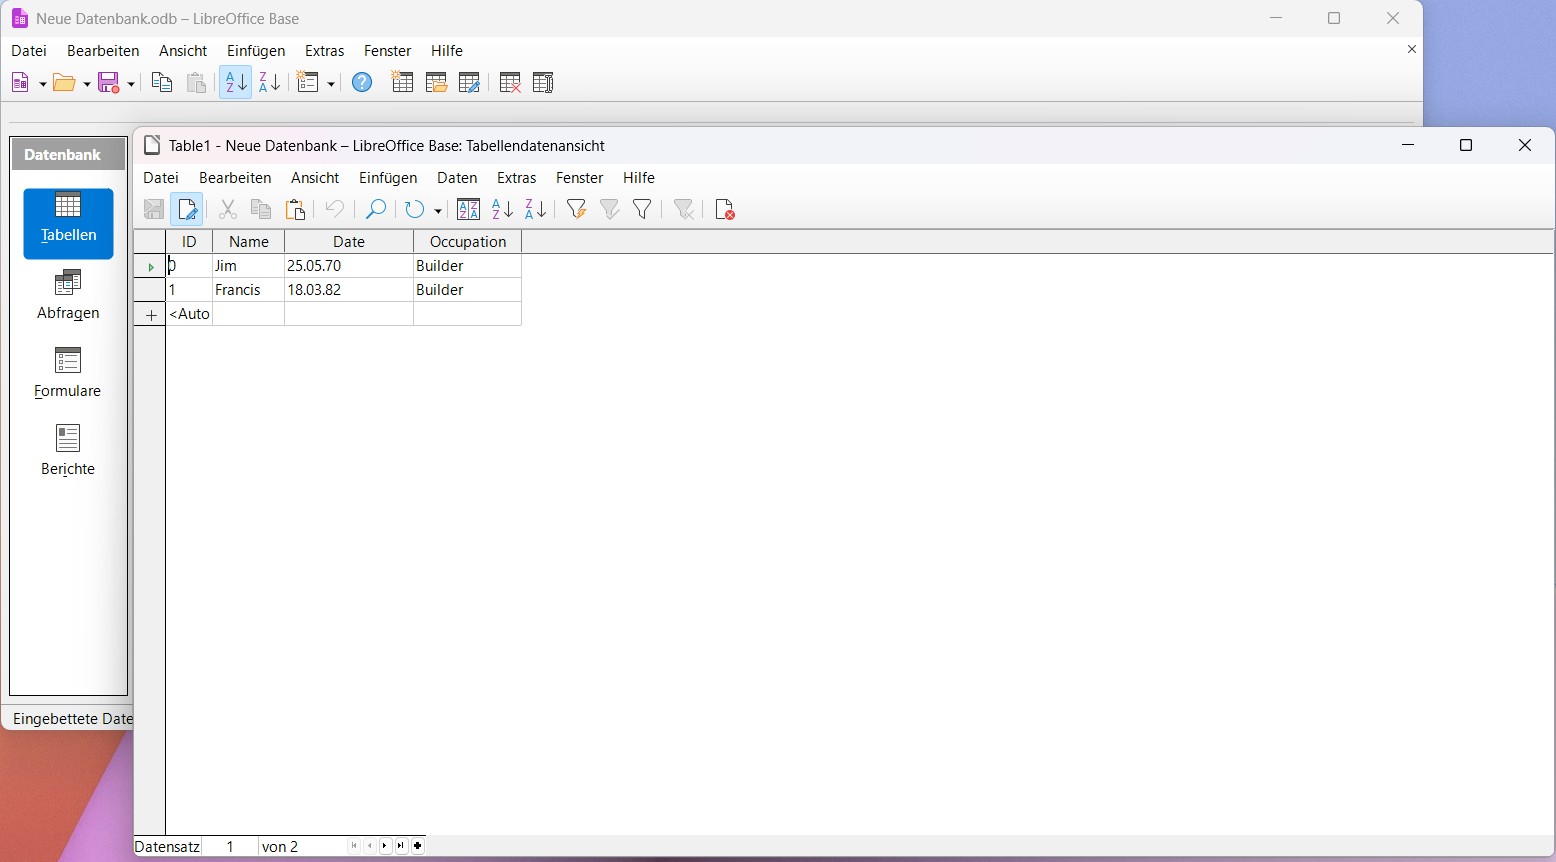This screenshot has width=1556, height=862.
Task: Jump to last record in navigation bar
Action: click(x=401, y=847)
